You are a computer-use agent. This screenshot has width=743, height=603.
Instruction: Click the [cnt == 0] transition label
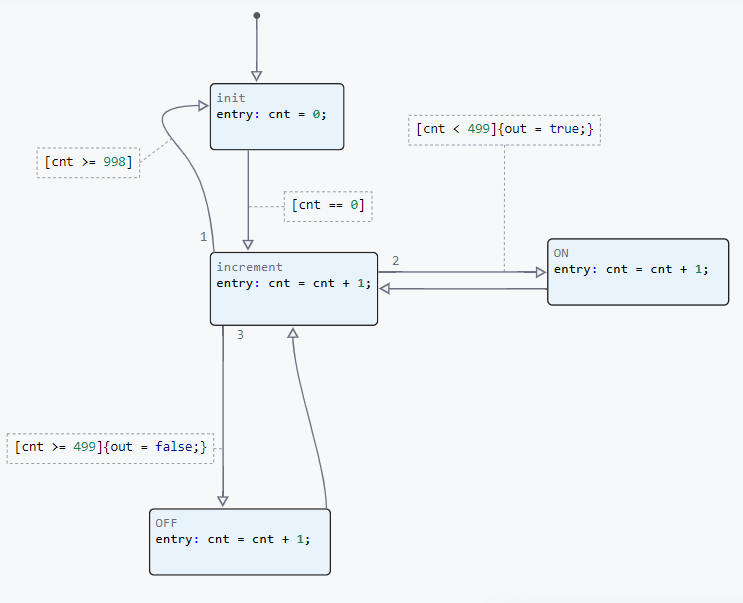click(328, 206)
